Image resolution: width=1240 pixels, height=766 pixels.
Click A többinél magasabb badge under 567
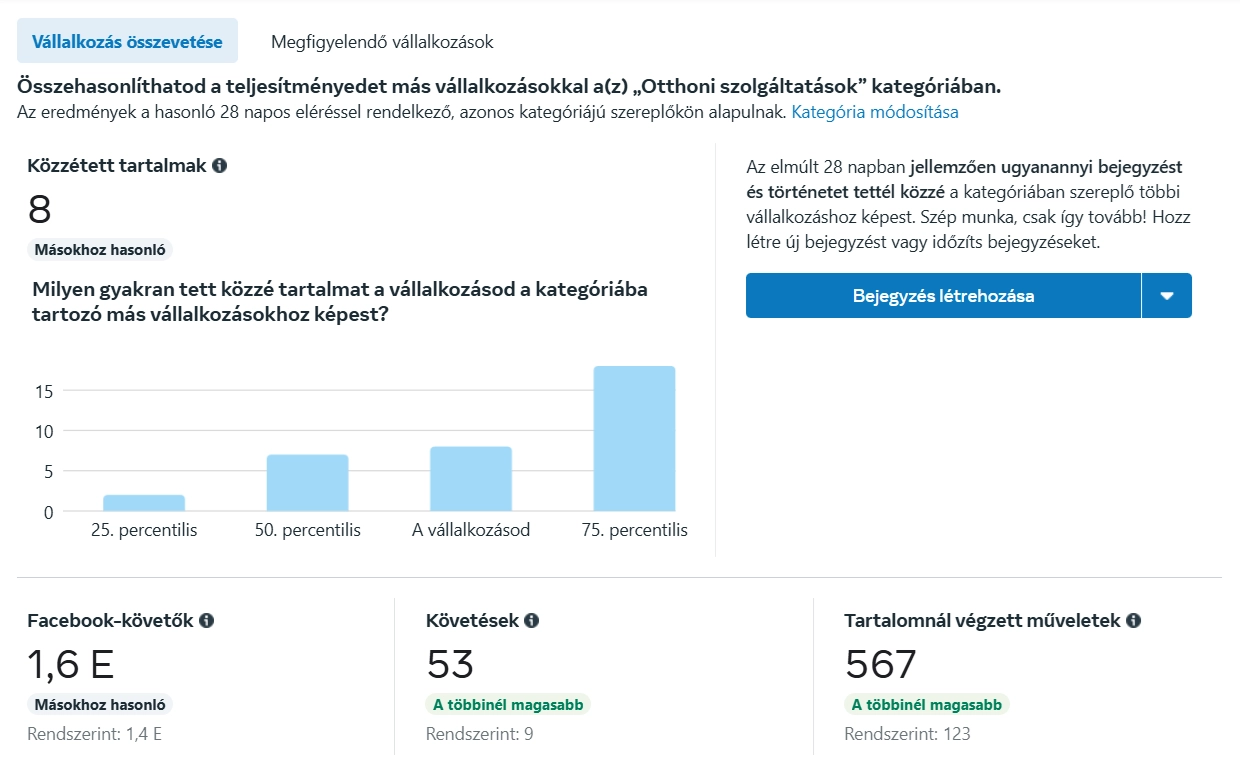[x=927, y=705]
